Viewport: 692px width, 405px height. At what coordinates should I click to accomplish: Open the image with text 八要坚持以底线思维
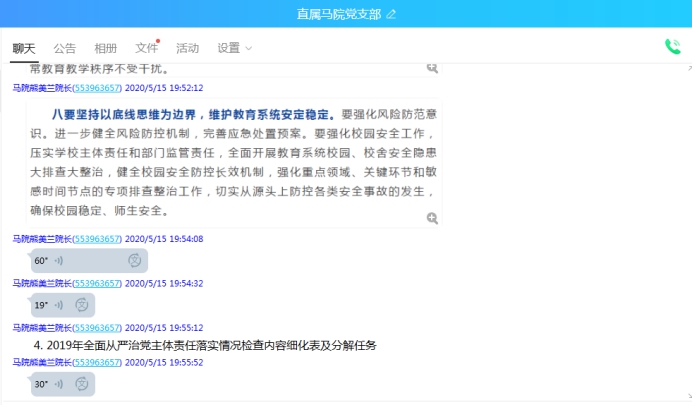(x=230, y=160)
